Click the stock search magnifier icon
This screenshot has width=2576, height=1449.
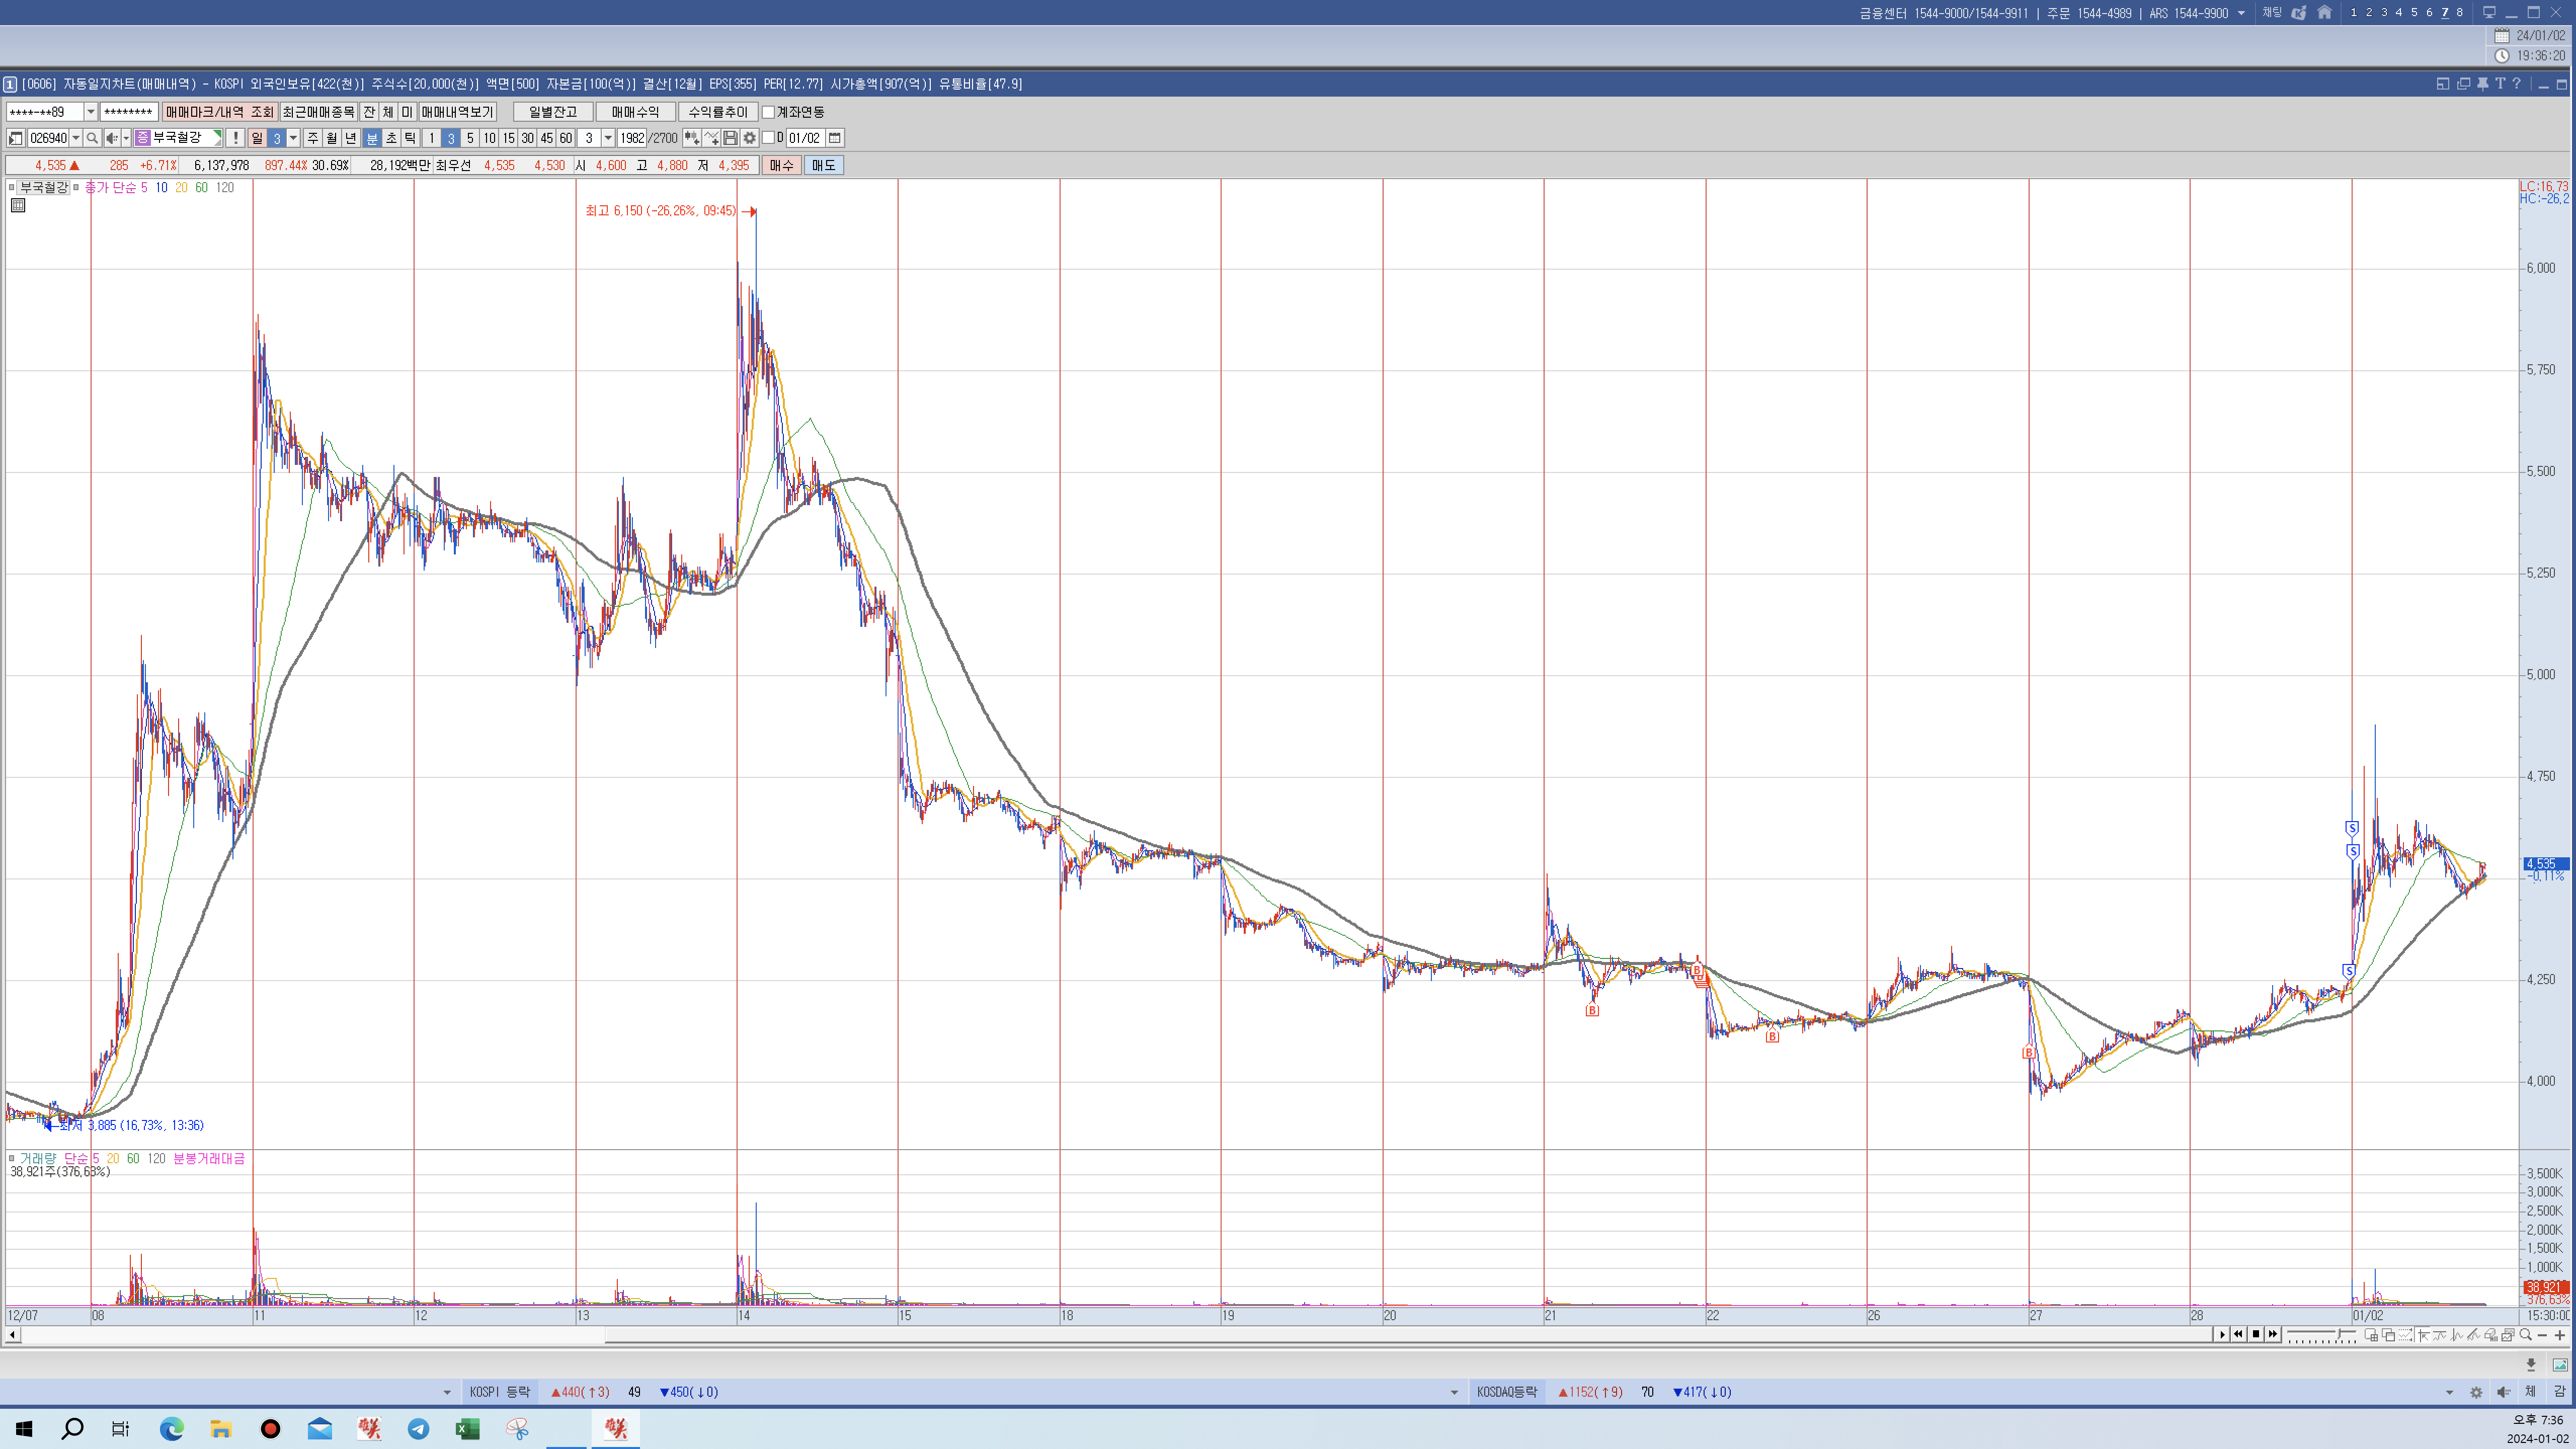pos(92,138)
